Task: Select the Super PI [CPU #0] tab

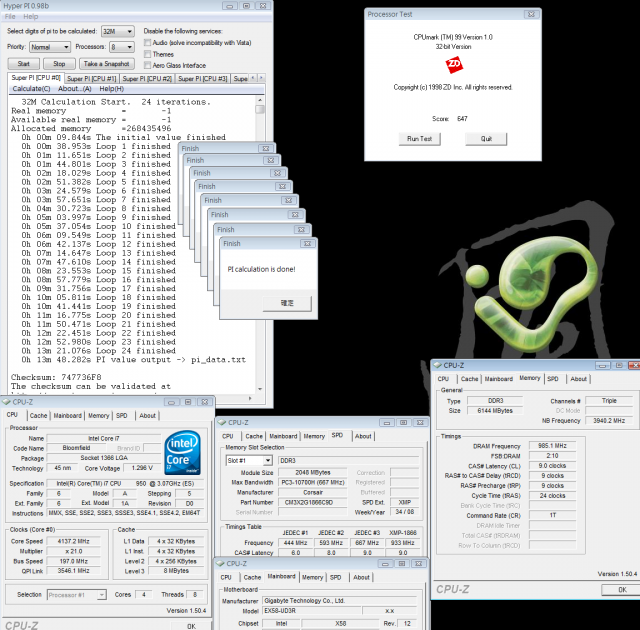Action: pos(36,78)
